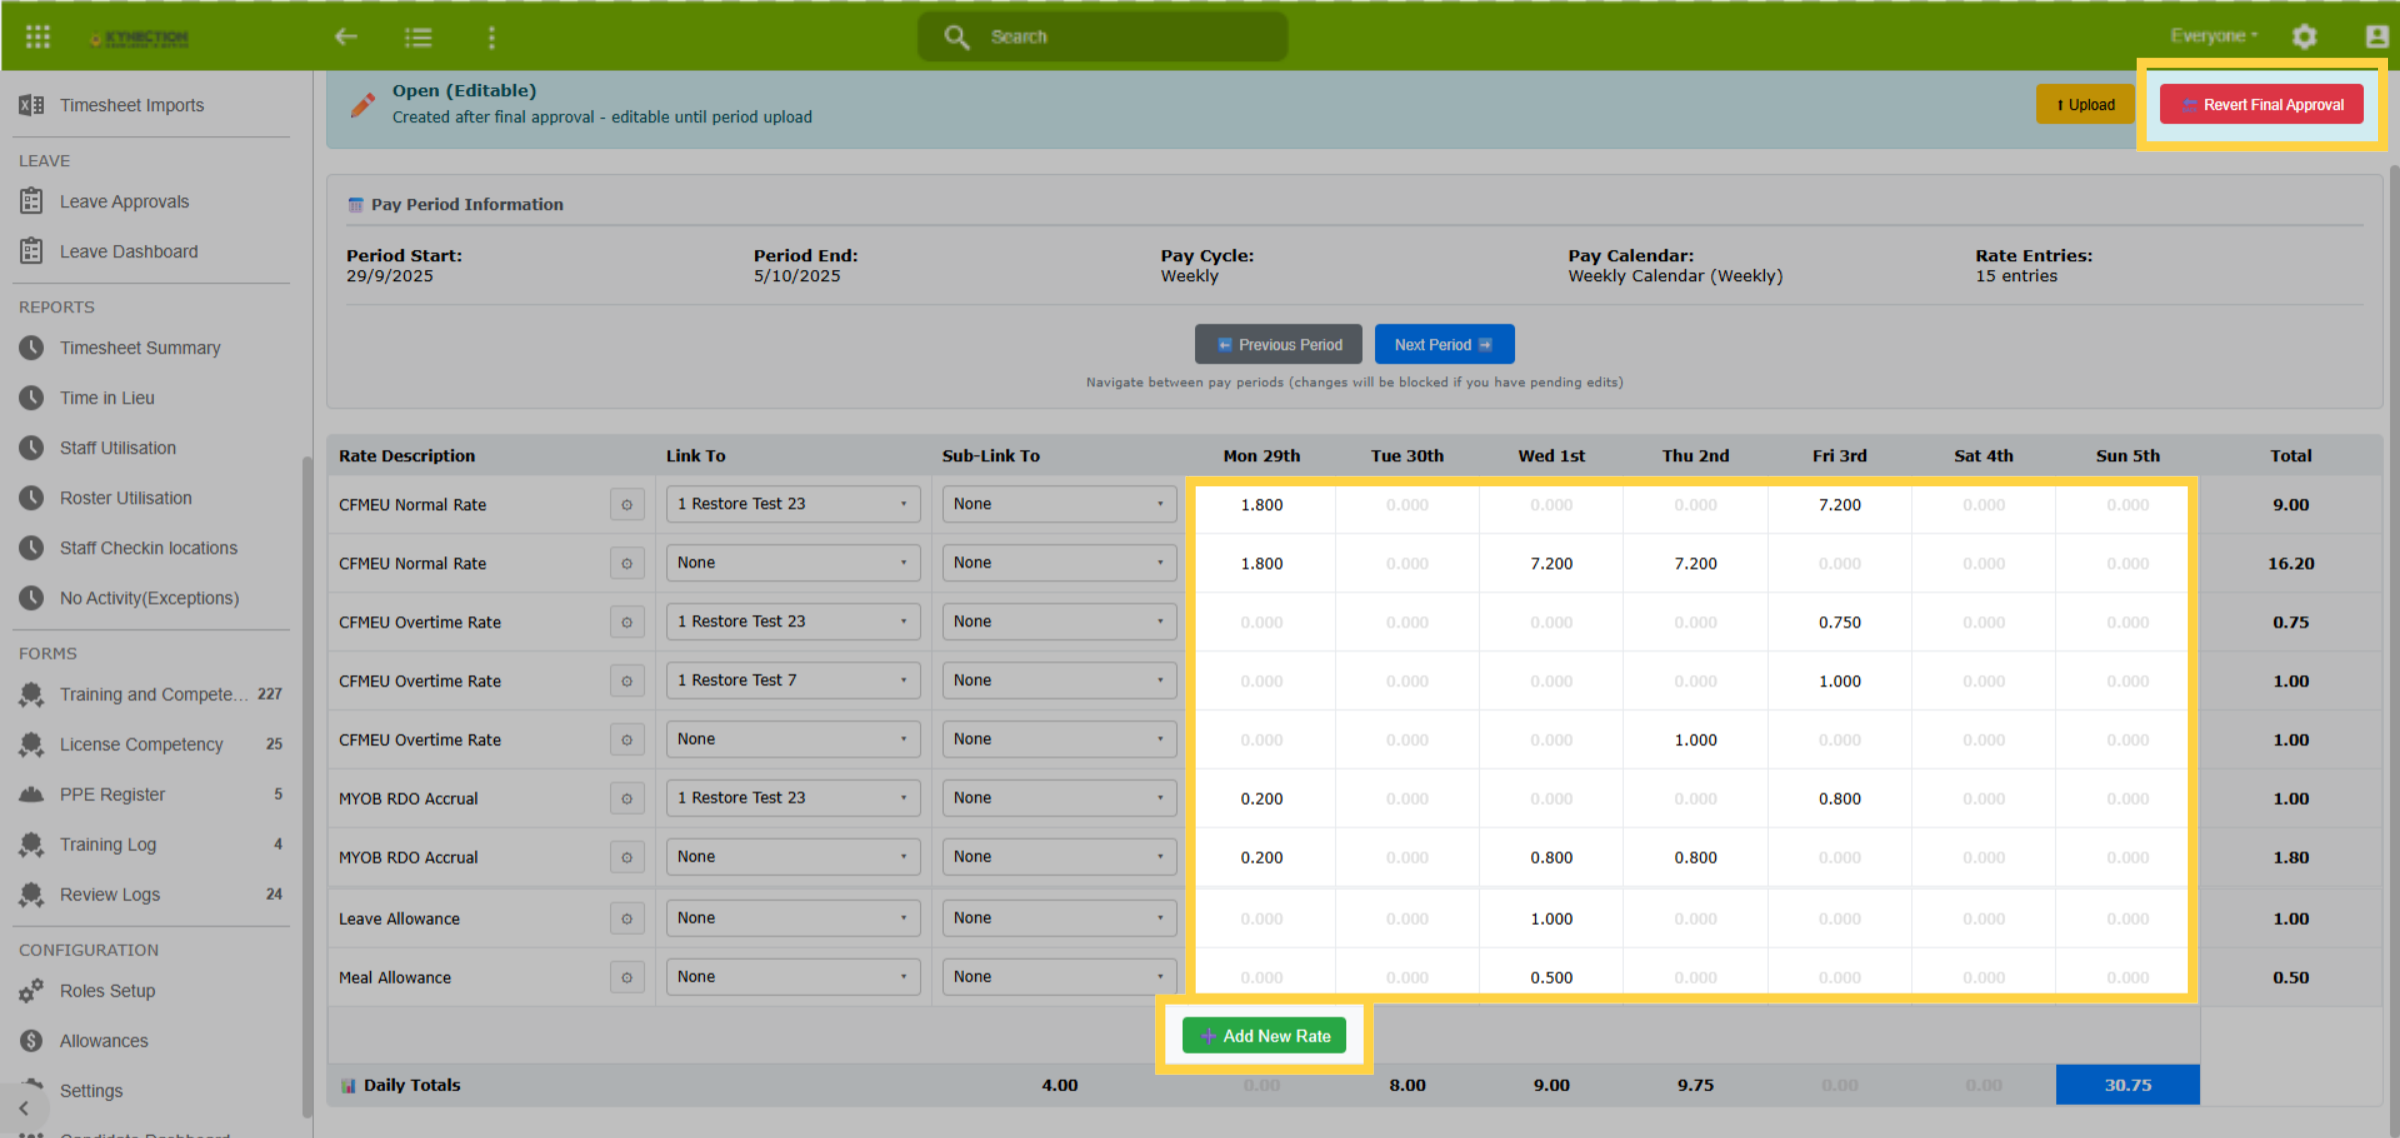Viewport: 2400px width, 1138px height.
Task: Click the Roster Utilisation clock icon
Action: 31,497
